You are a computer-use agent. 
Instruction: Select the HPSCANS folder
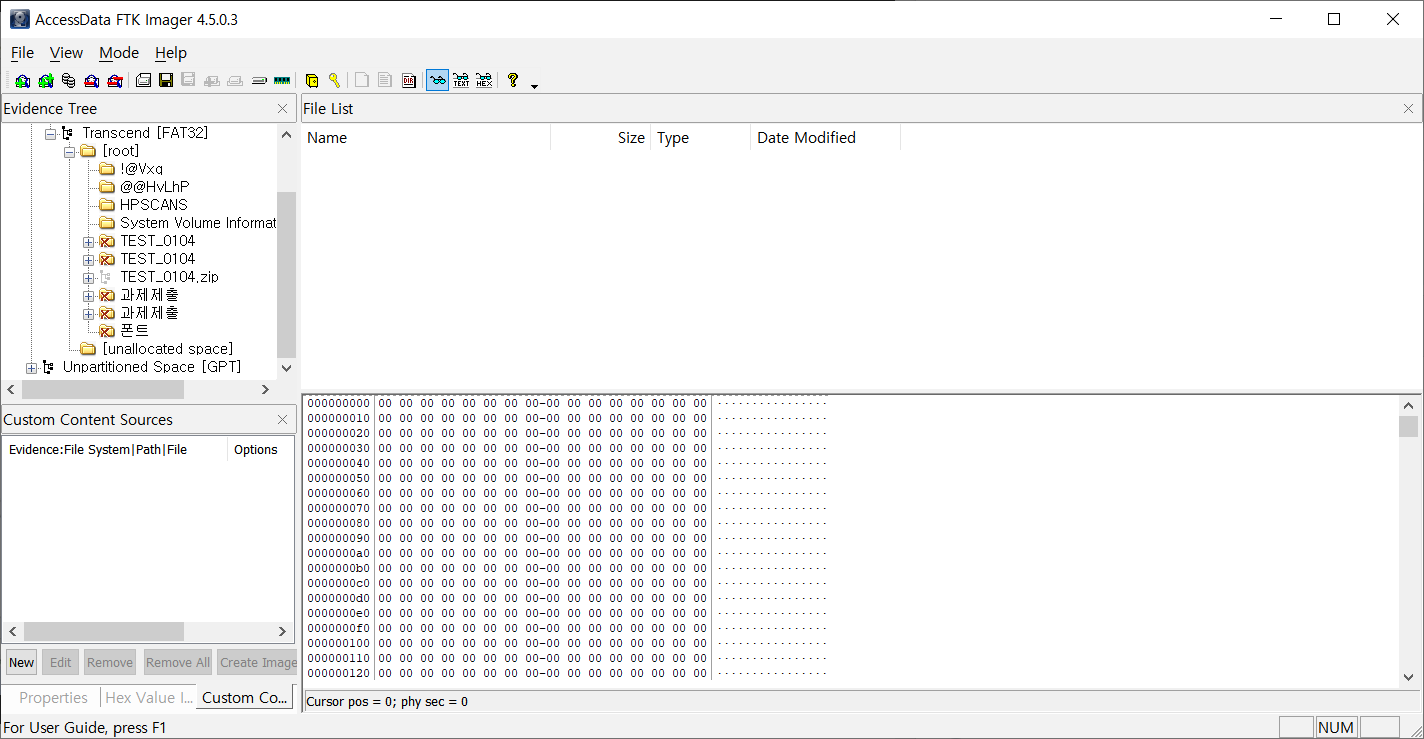coord(154,205)
